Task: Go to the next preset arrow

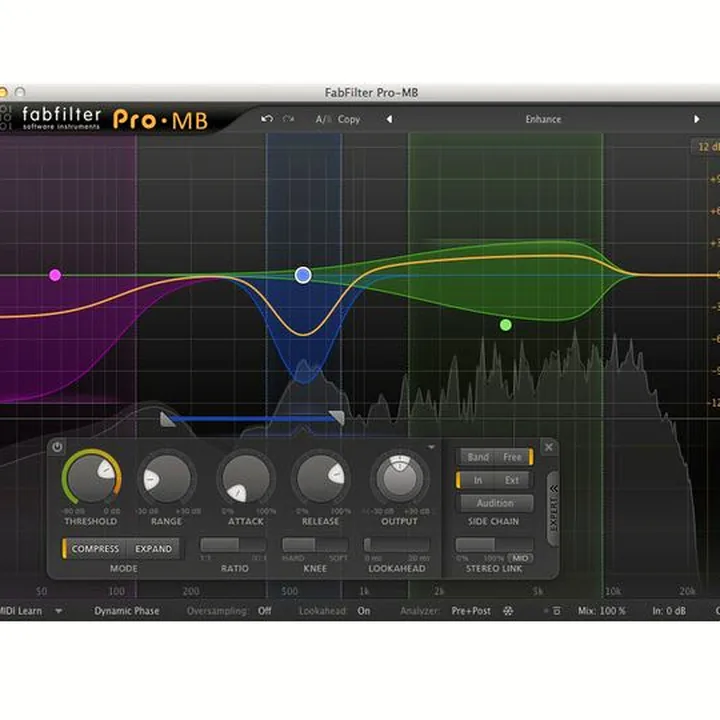Action: click(697, 119)
